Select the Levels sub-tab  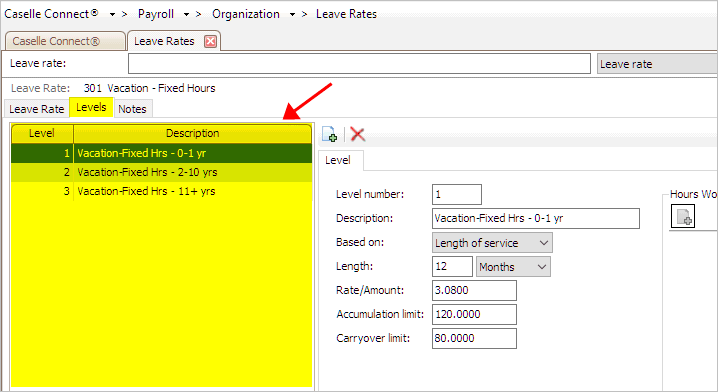pyautogui.click(x=91, y=107)
